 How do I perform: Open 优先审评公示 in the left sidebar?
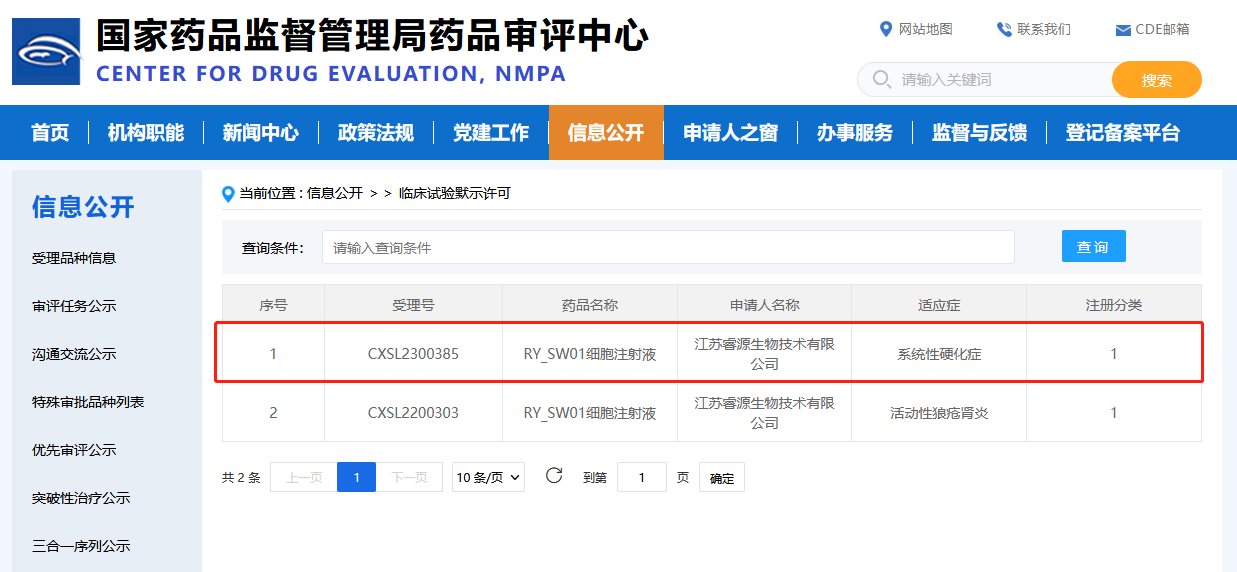pyautogui.click(x=74, y=450)
